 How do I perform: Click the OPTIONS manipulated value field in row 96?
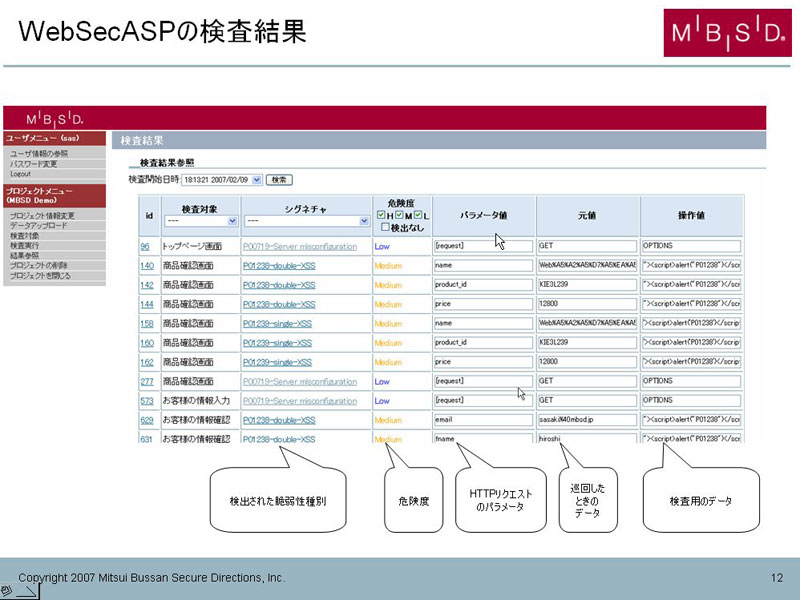(691, 246)
